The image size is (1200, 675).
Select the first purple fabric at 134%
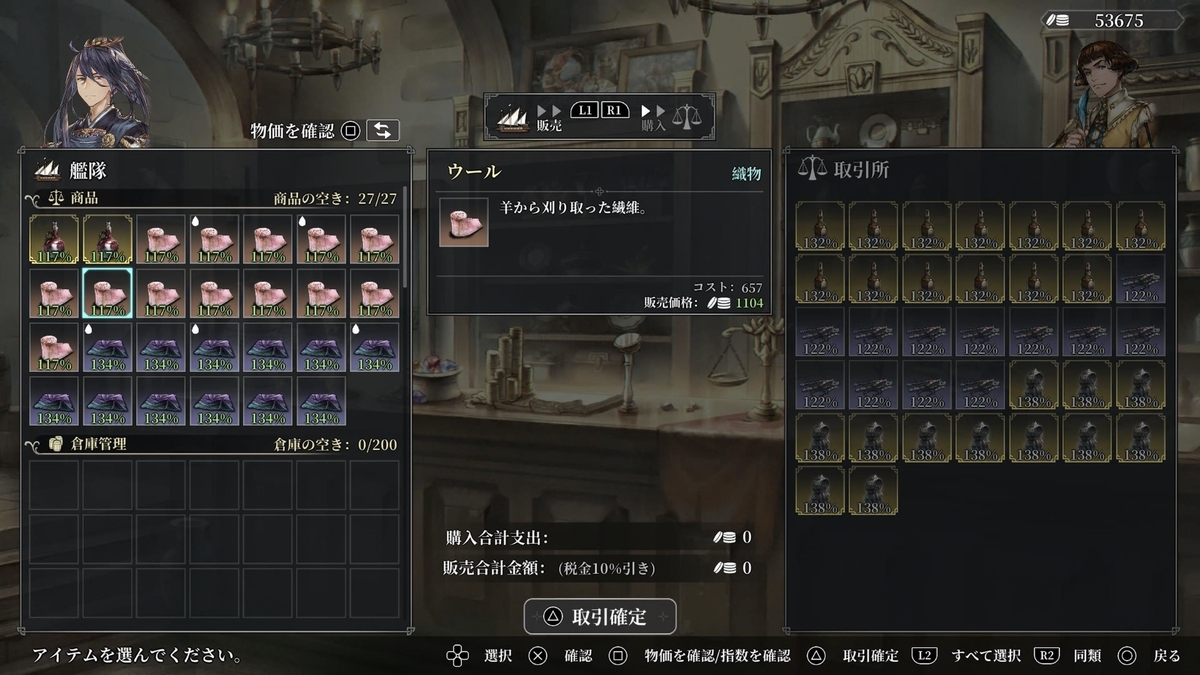point(107,347)
